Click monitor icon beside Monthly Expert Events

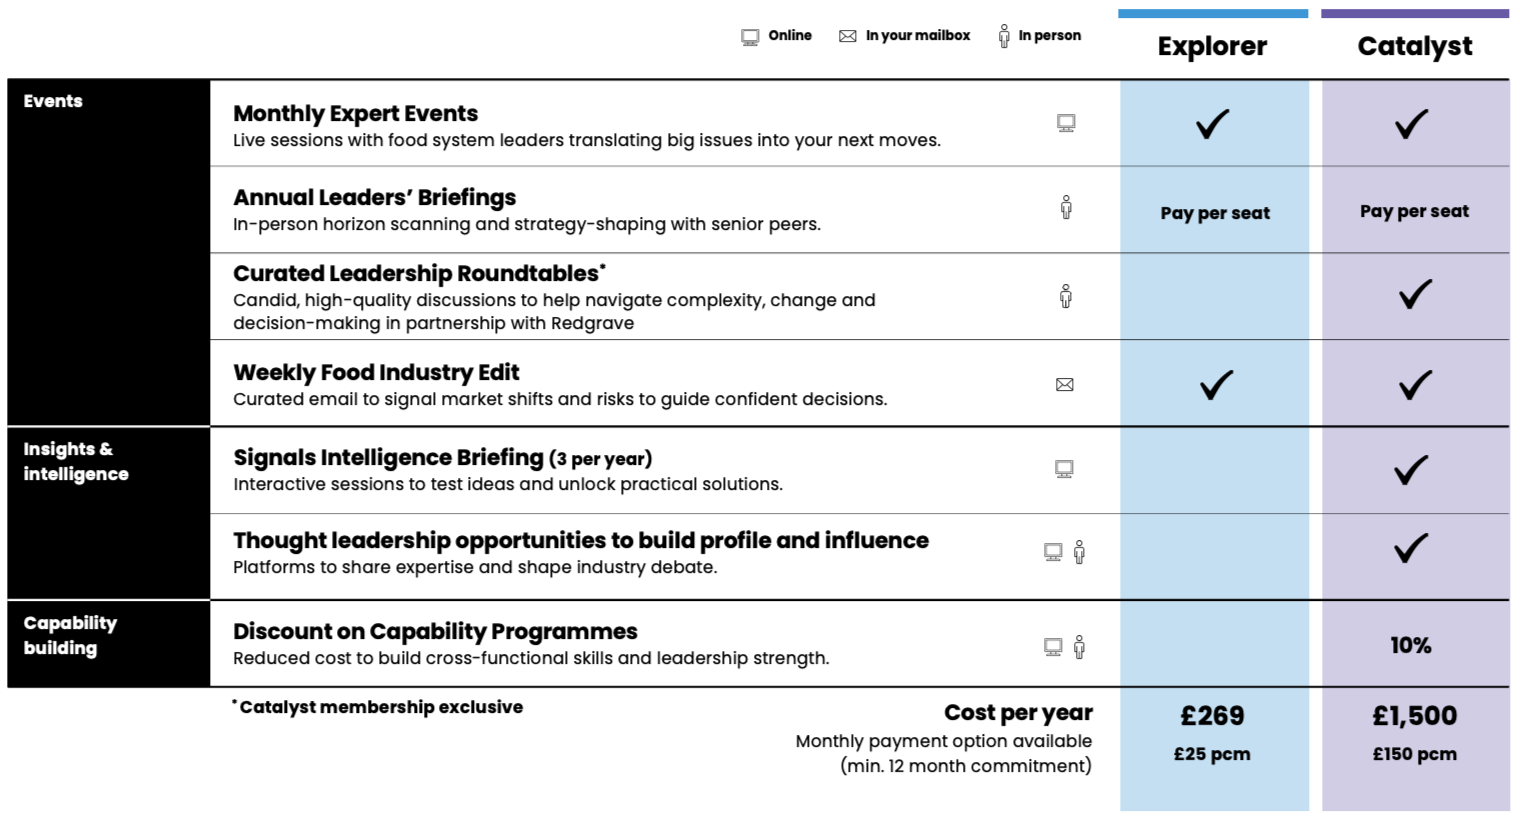1066,124
